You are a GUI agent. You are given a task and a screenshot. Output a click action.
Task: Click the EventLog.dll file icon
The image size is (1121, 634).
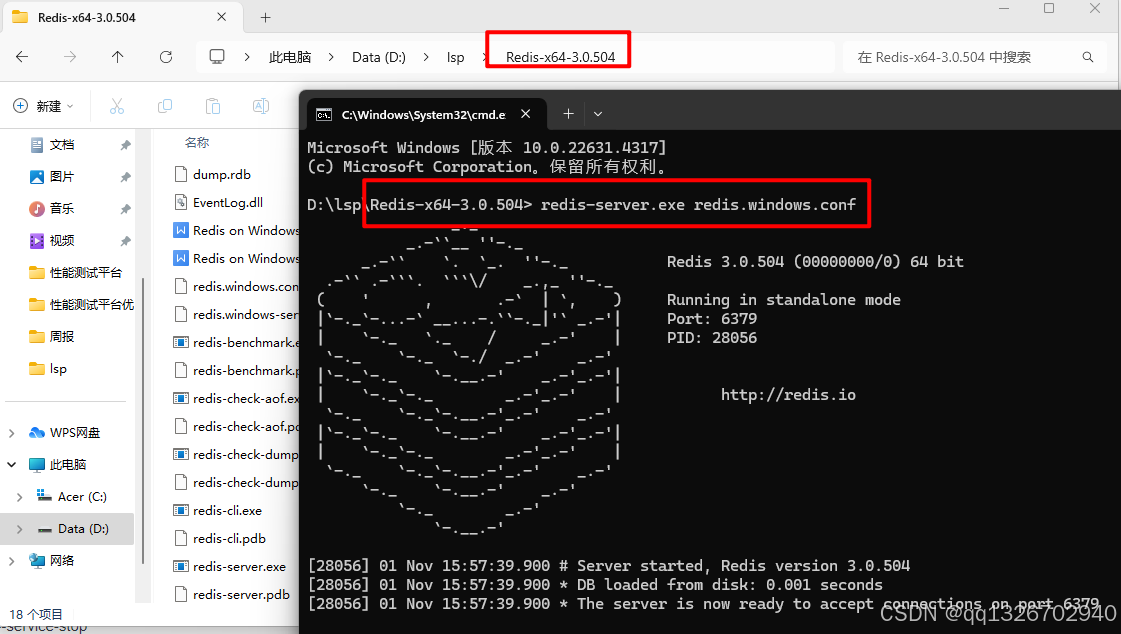pos(181,202)
